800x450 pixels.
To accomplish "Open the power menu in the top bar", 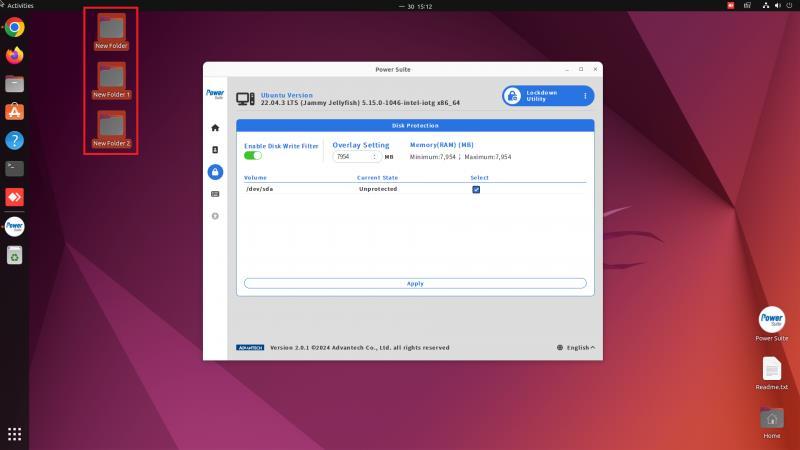I will pyautogui.click(x=789, y=6).
